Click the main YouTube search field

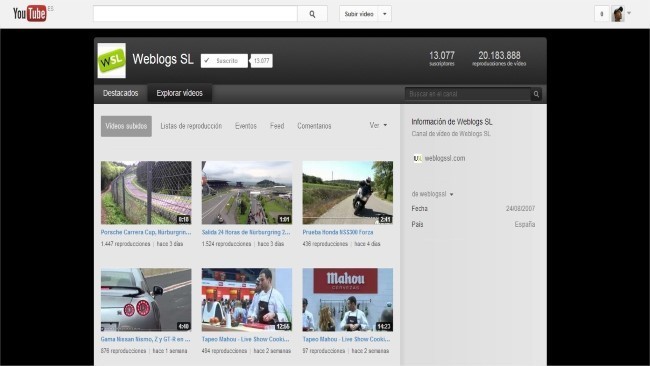195,14
